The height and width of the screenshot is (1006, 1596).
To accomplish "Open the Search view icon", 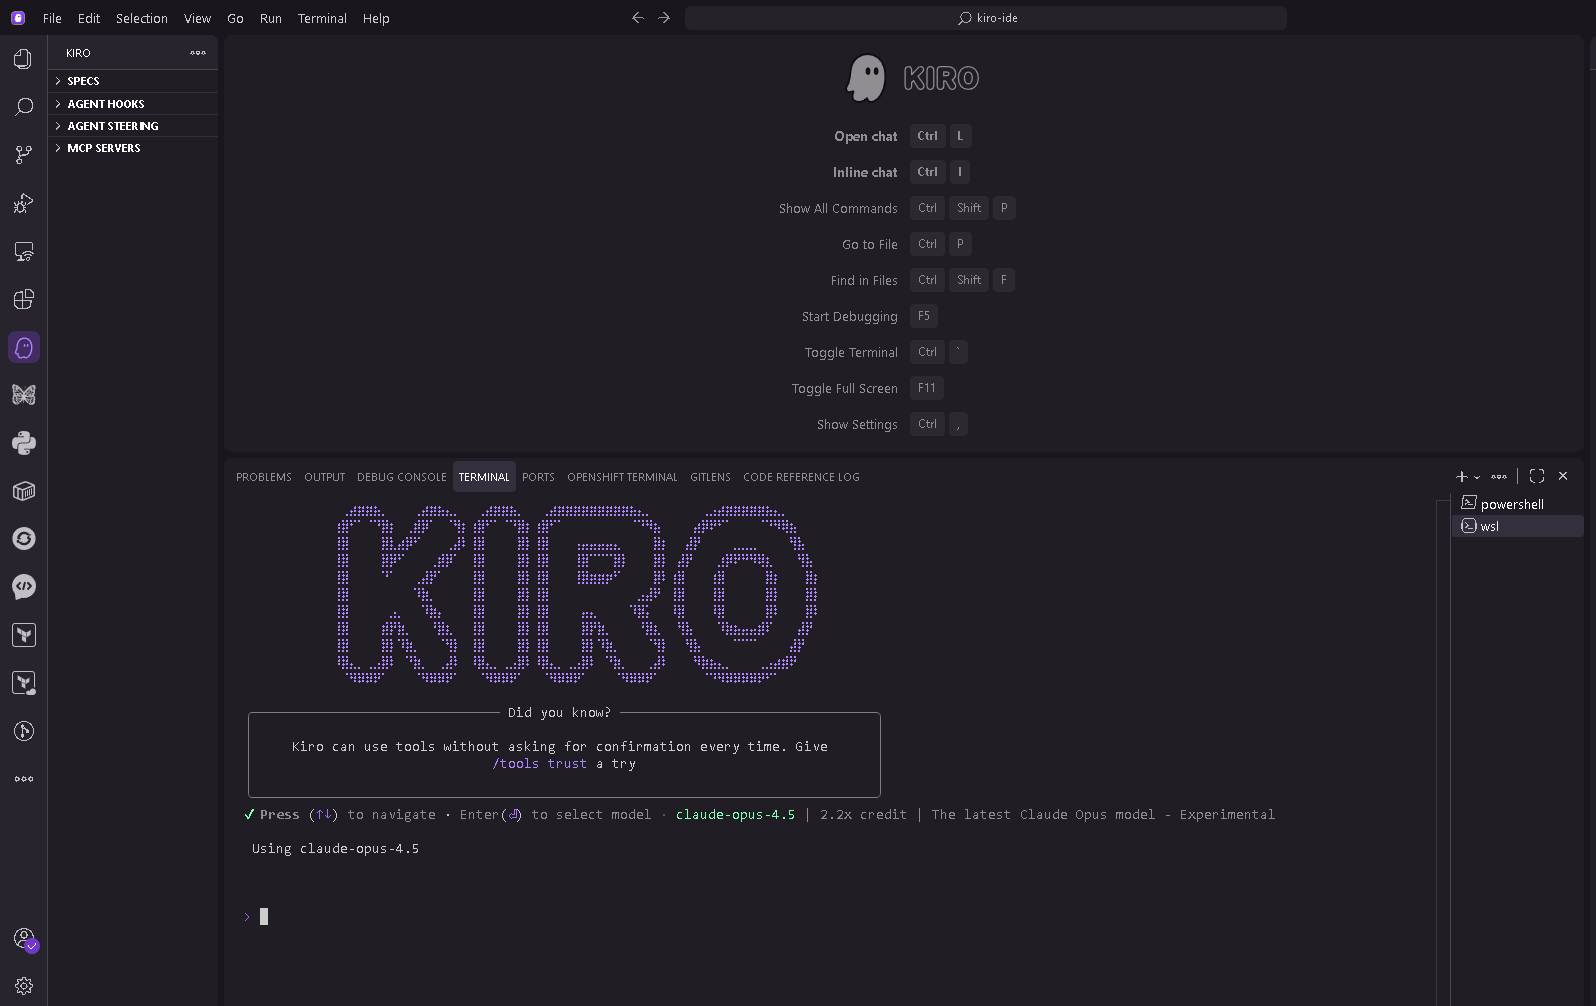I will tap(23, 107).
